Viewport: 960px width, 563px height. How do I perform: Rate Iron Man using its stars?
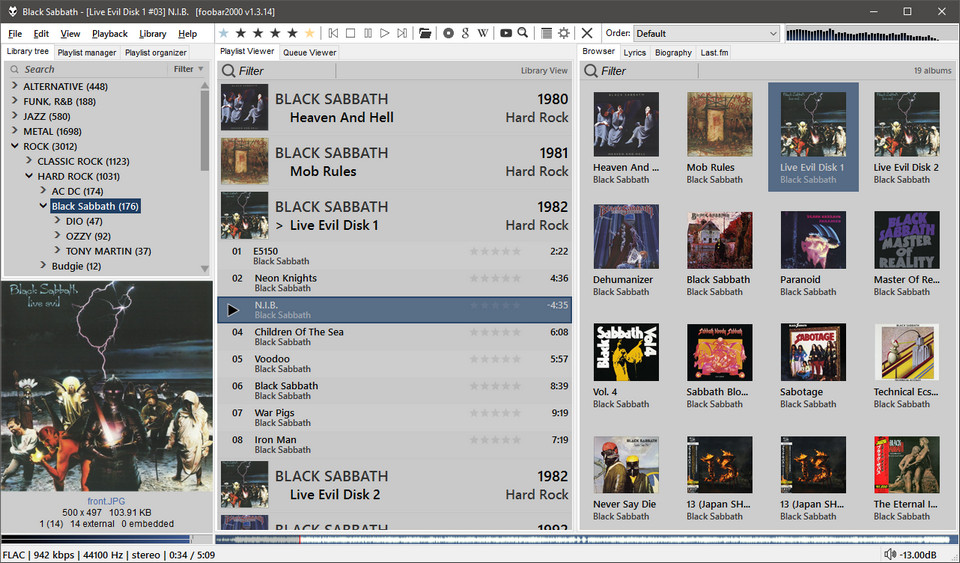coord(495,440)
